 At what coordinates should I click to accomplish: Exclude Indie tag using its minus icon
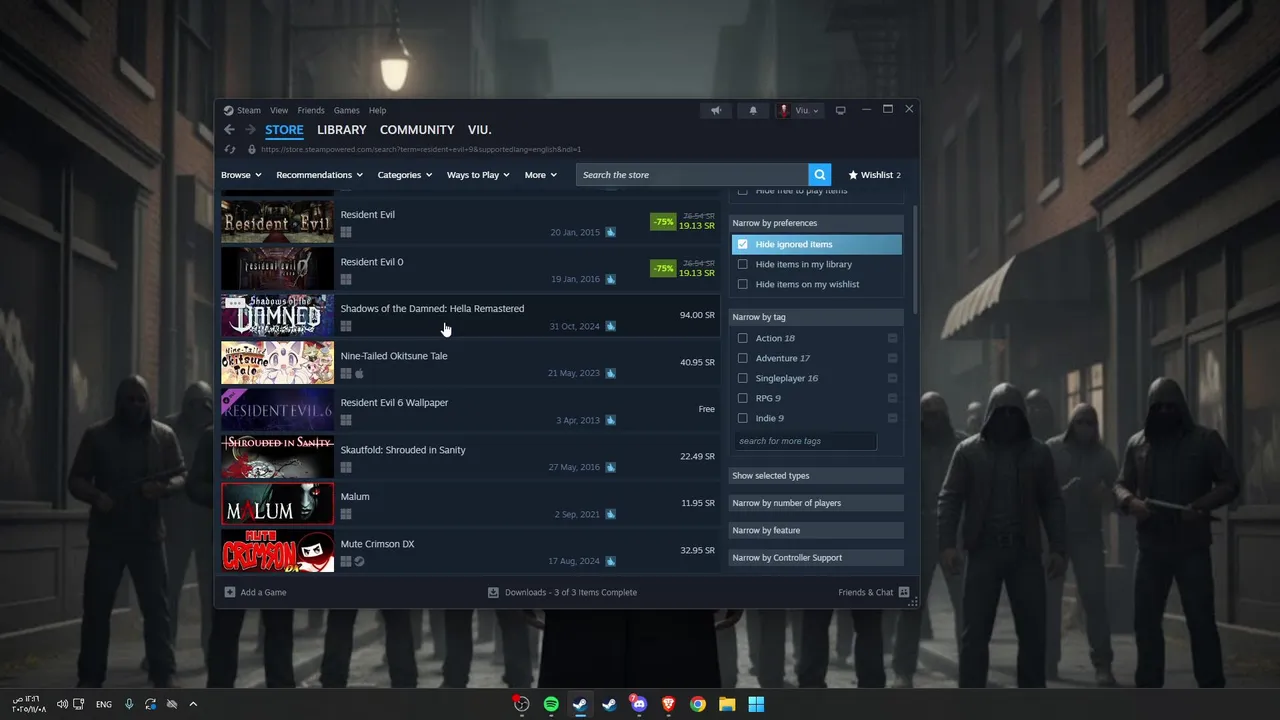(x=892, y=418)
